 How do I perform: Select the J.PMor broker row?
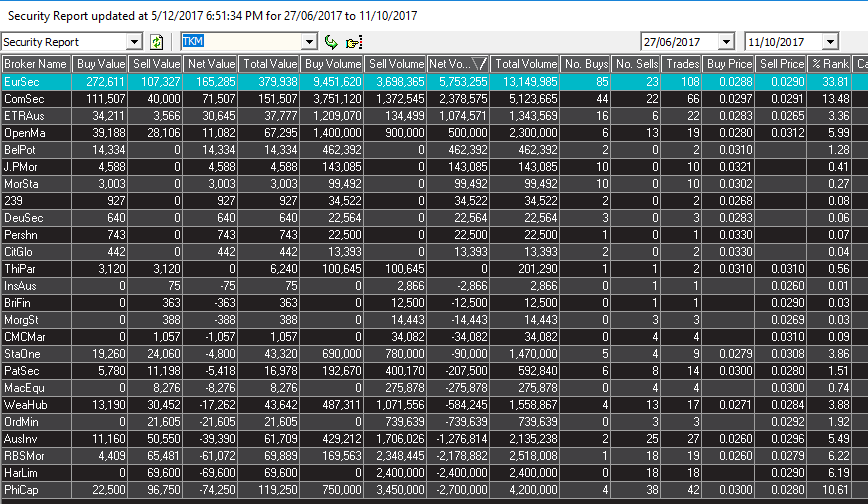pyautogui.click(x=434, y=167)
